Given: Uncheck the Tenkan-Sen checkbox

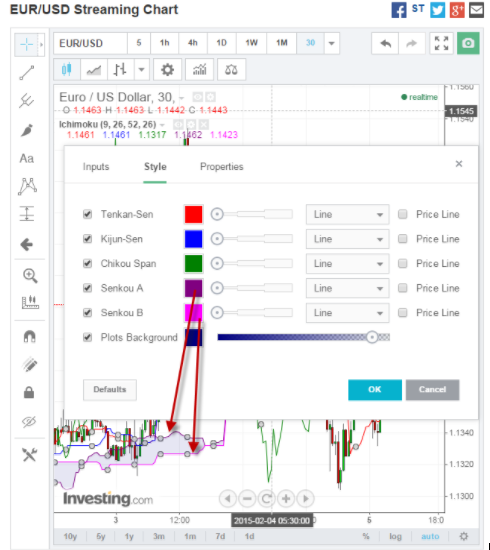Looking at the screenshot, I should click(87, 214).
